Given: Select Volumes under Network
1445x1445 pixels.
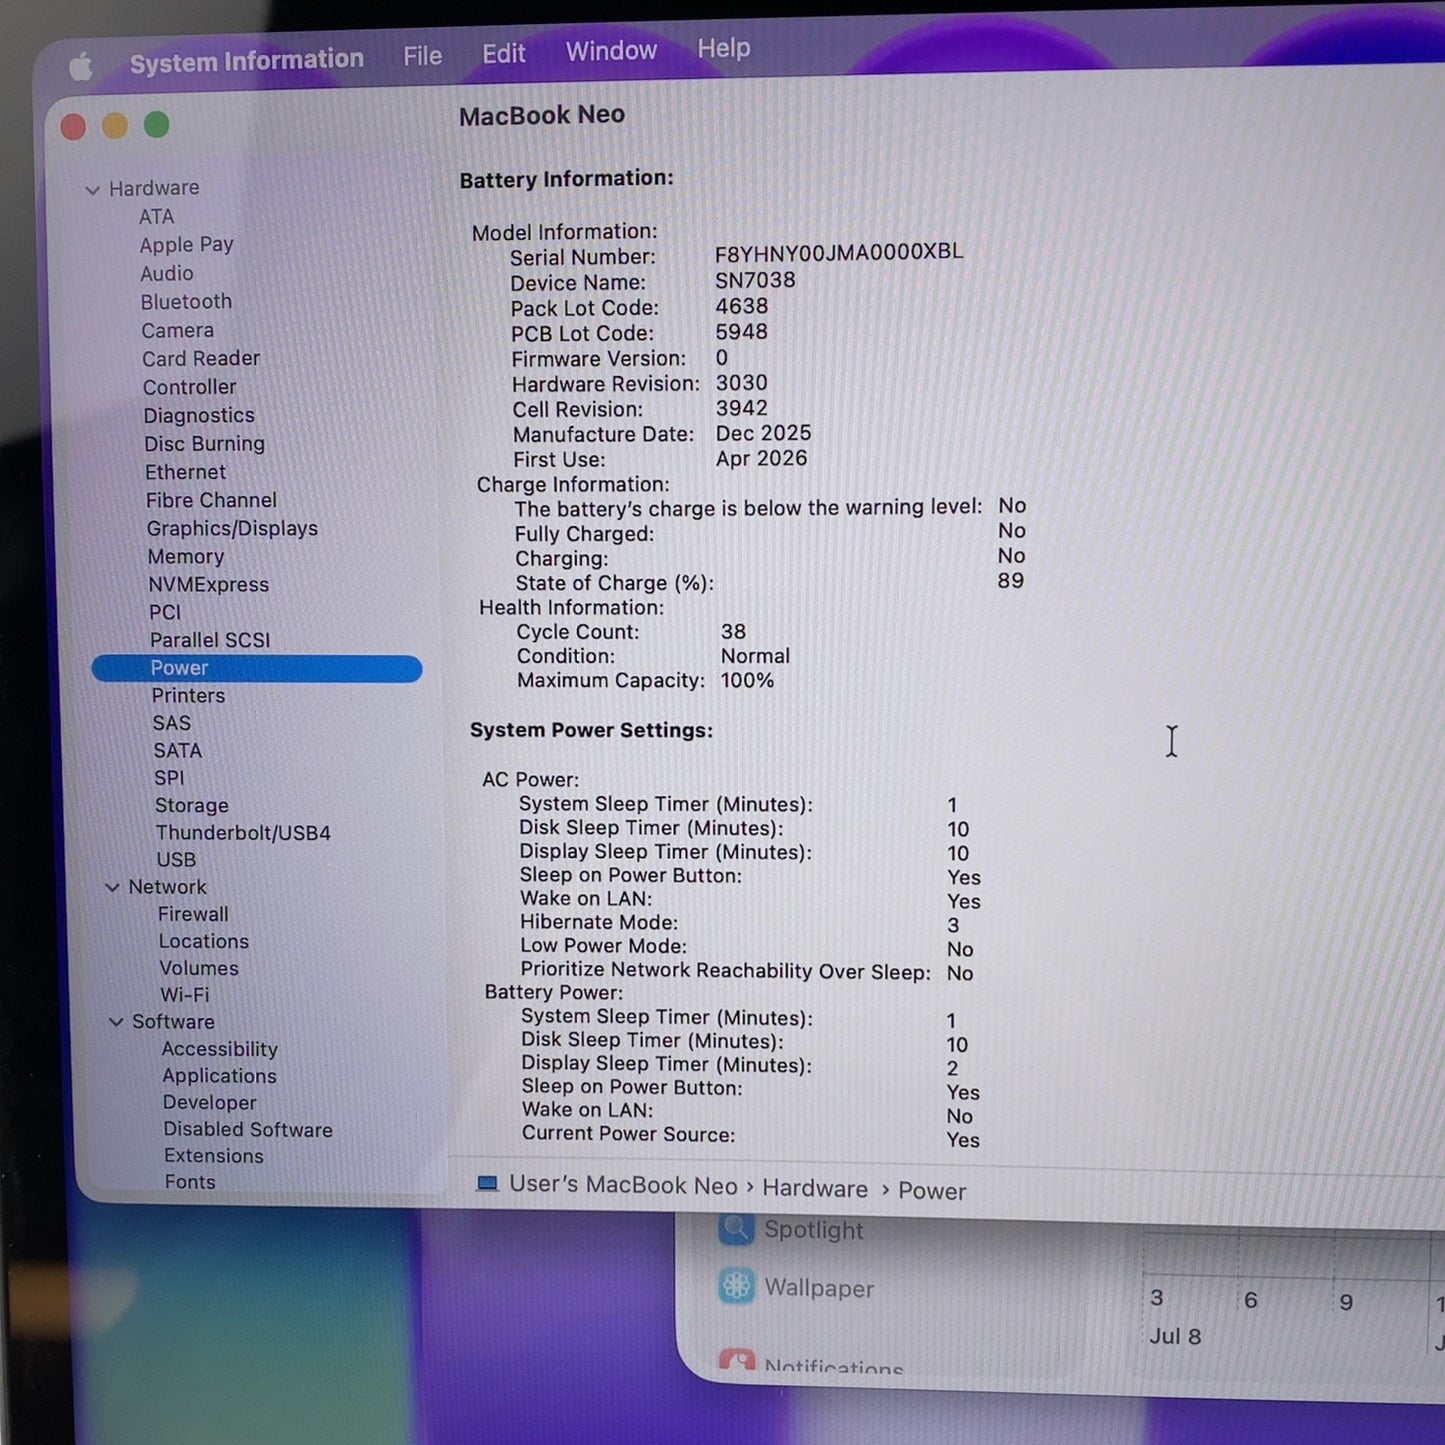Looking at the screenshot, I should (x=199, y=968).
